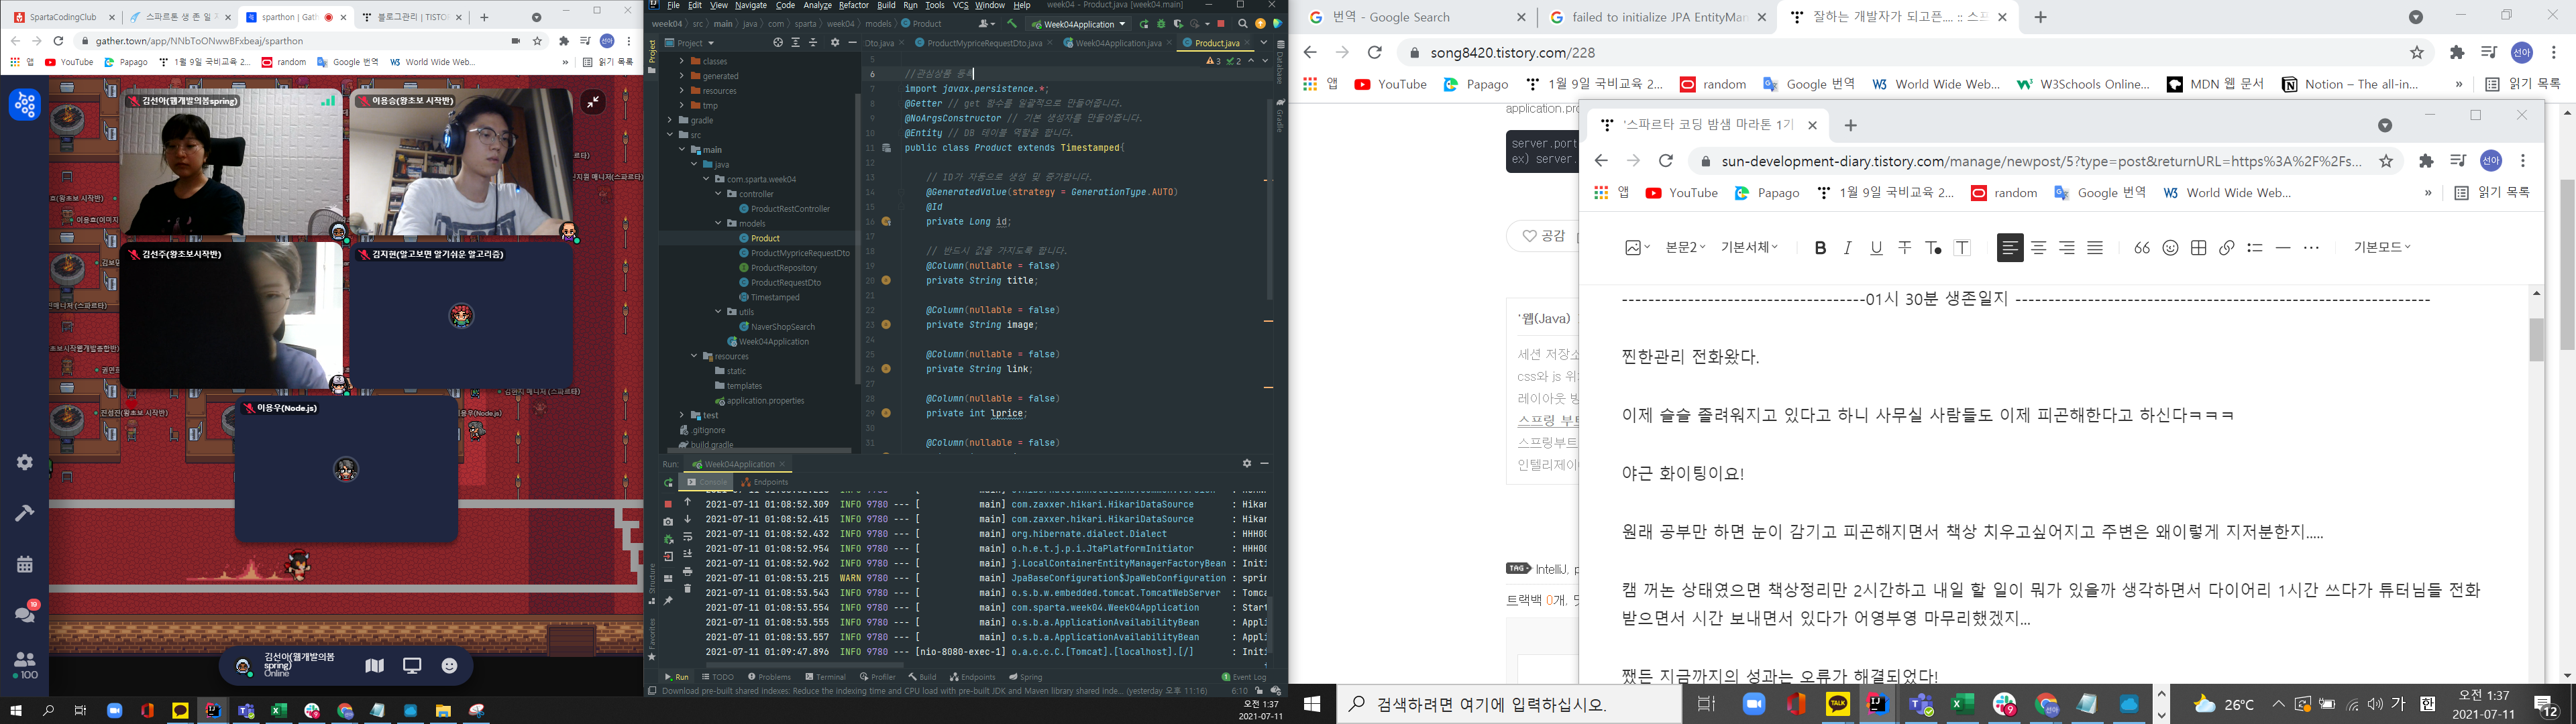2576x724 pixels.
Task: Stop the running application red square
Action: click(x=1220, y=23)
